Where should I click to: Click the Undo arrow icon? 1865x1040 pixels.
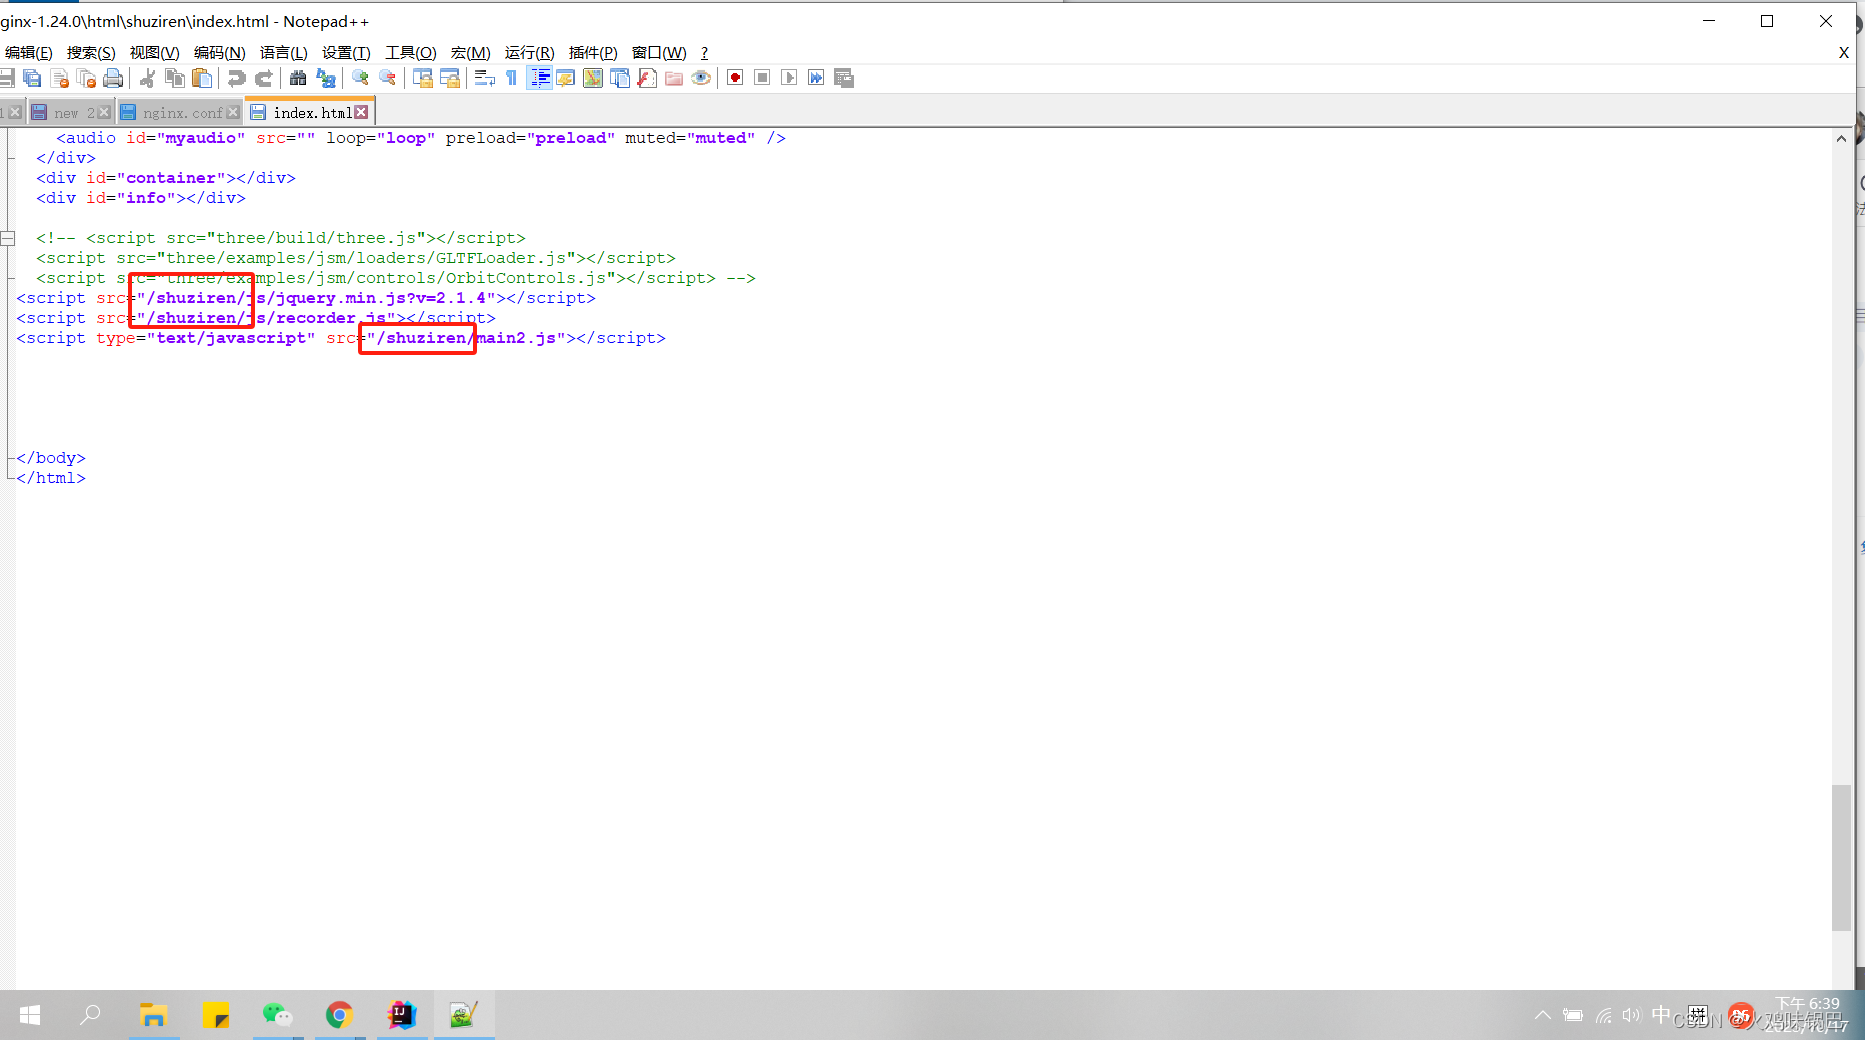click(x=236, y=78)
